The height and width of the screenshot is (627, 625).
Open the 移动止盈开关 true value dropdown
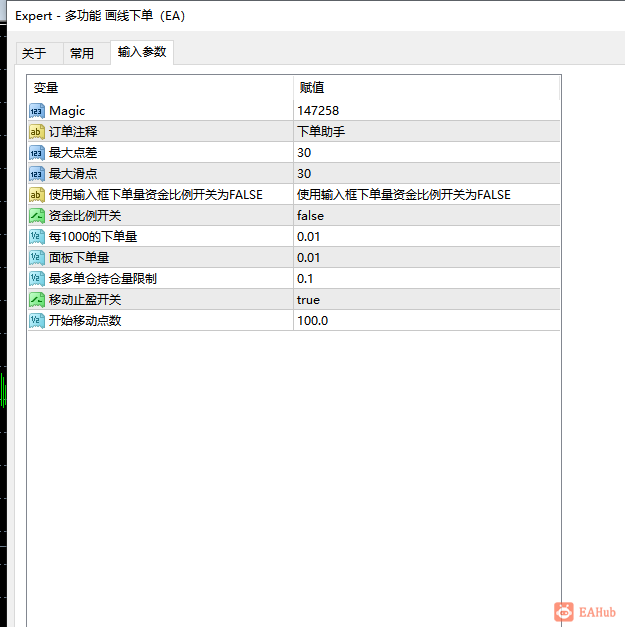426,300
